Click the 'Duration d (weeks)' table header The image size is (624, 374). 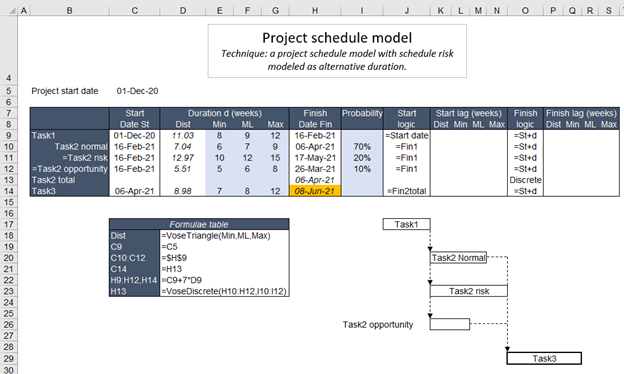225,113
